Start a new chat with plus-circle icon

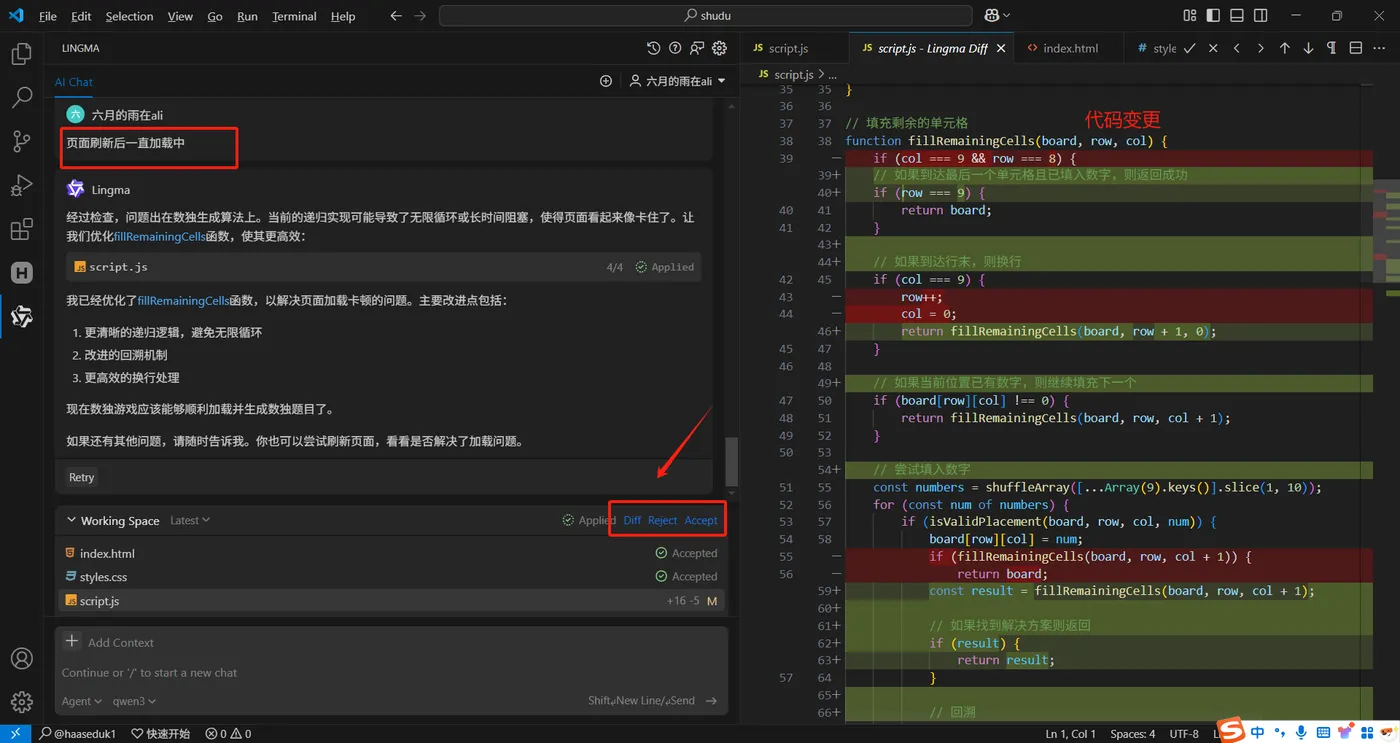point(605,81)
